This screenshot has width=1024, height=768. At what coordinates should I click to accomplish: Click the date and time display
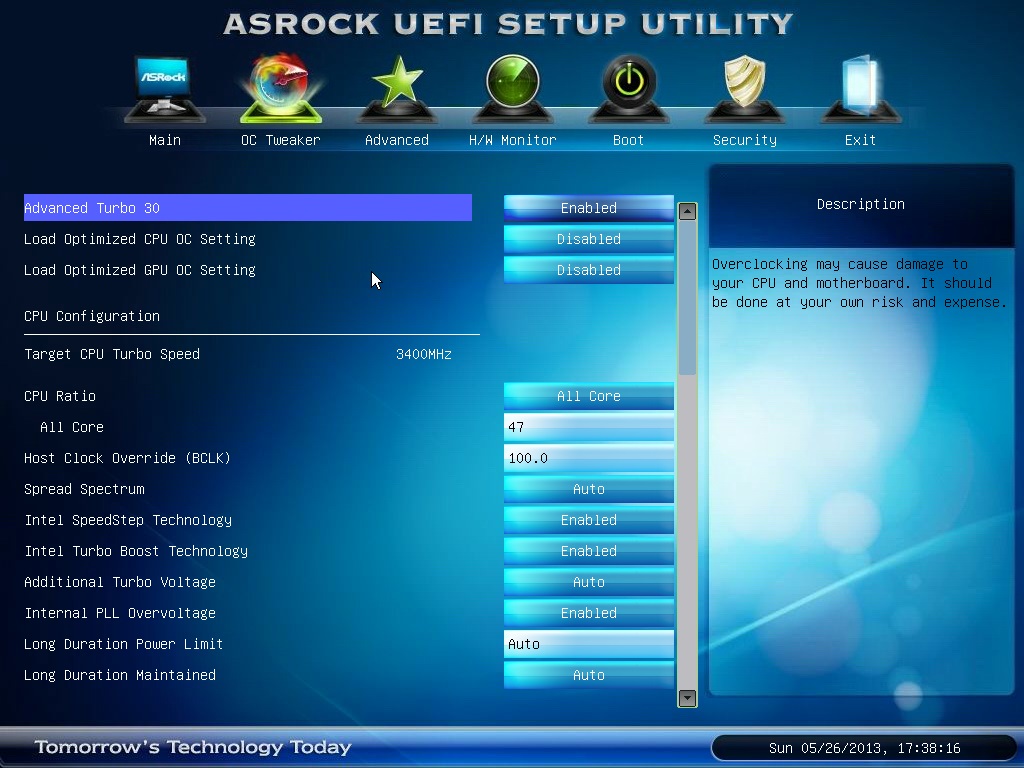[x=865, y=748]
